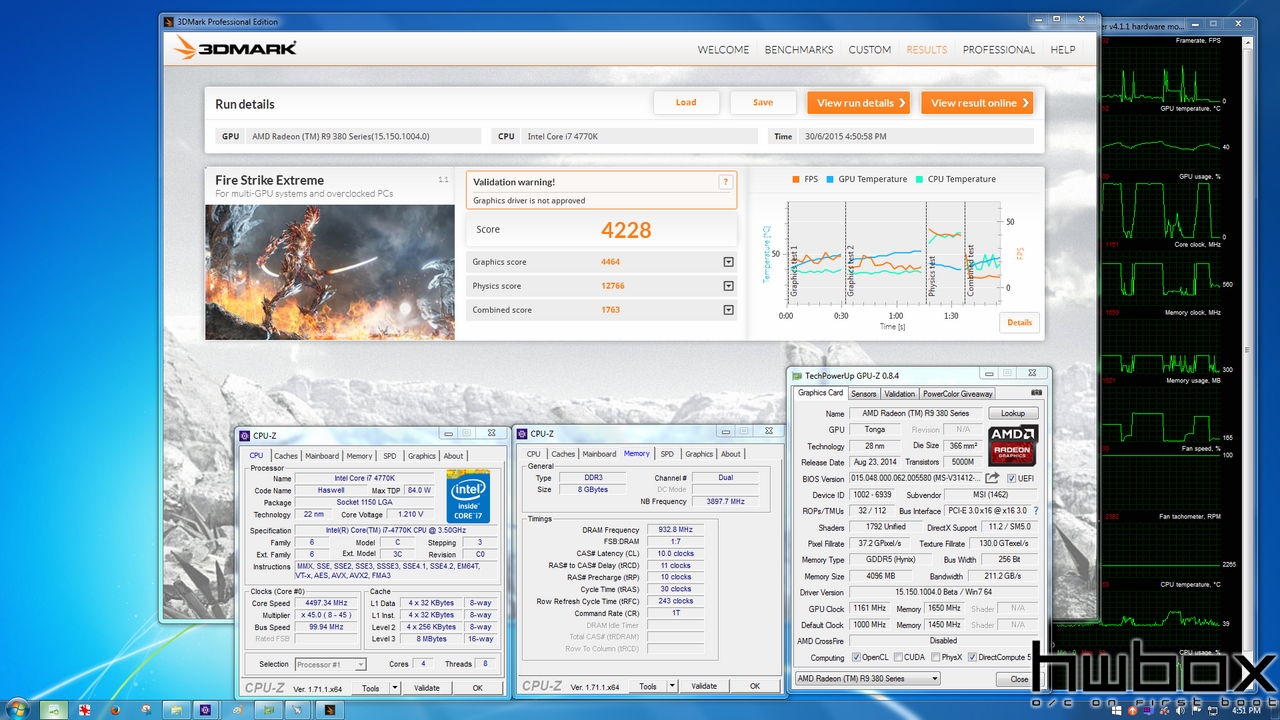The width and height of the screenshot is (1280, 720).
Task: Toggle OpenCL checkbox in GPU-Z
Action: point(856,657)
